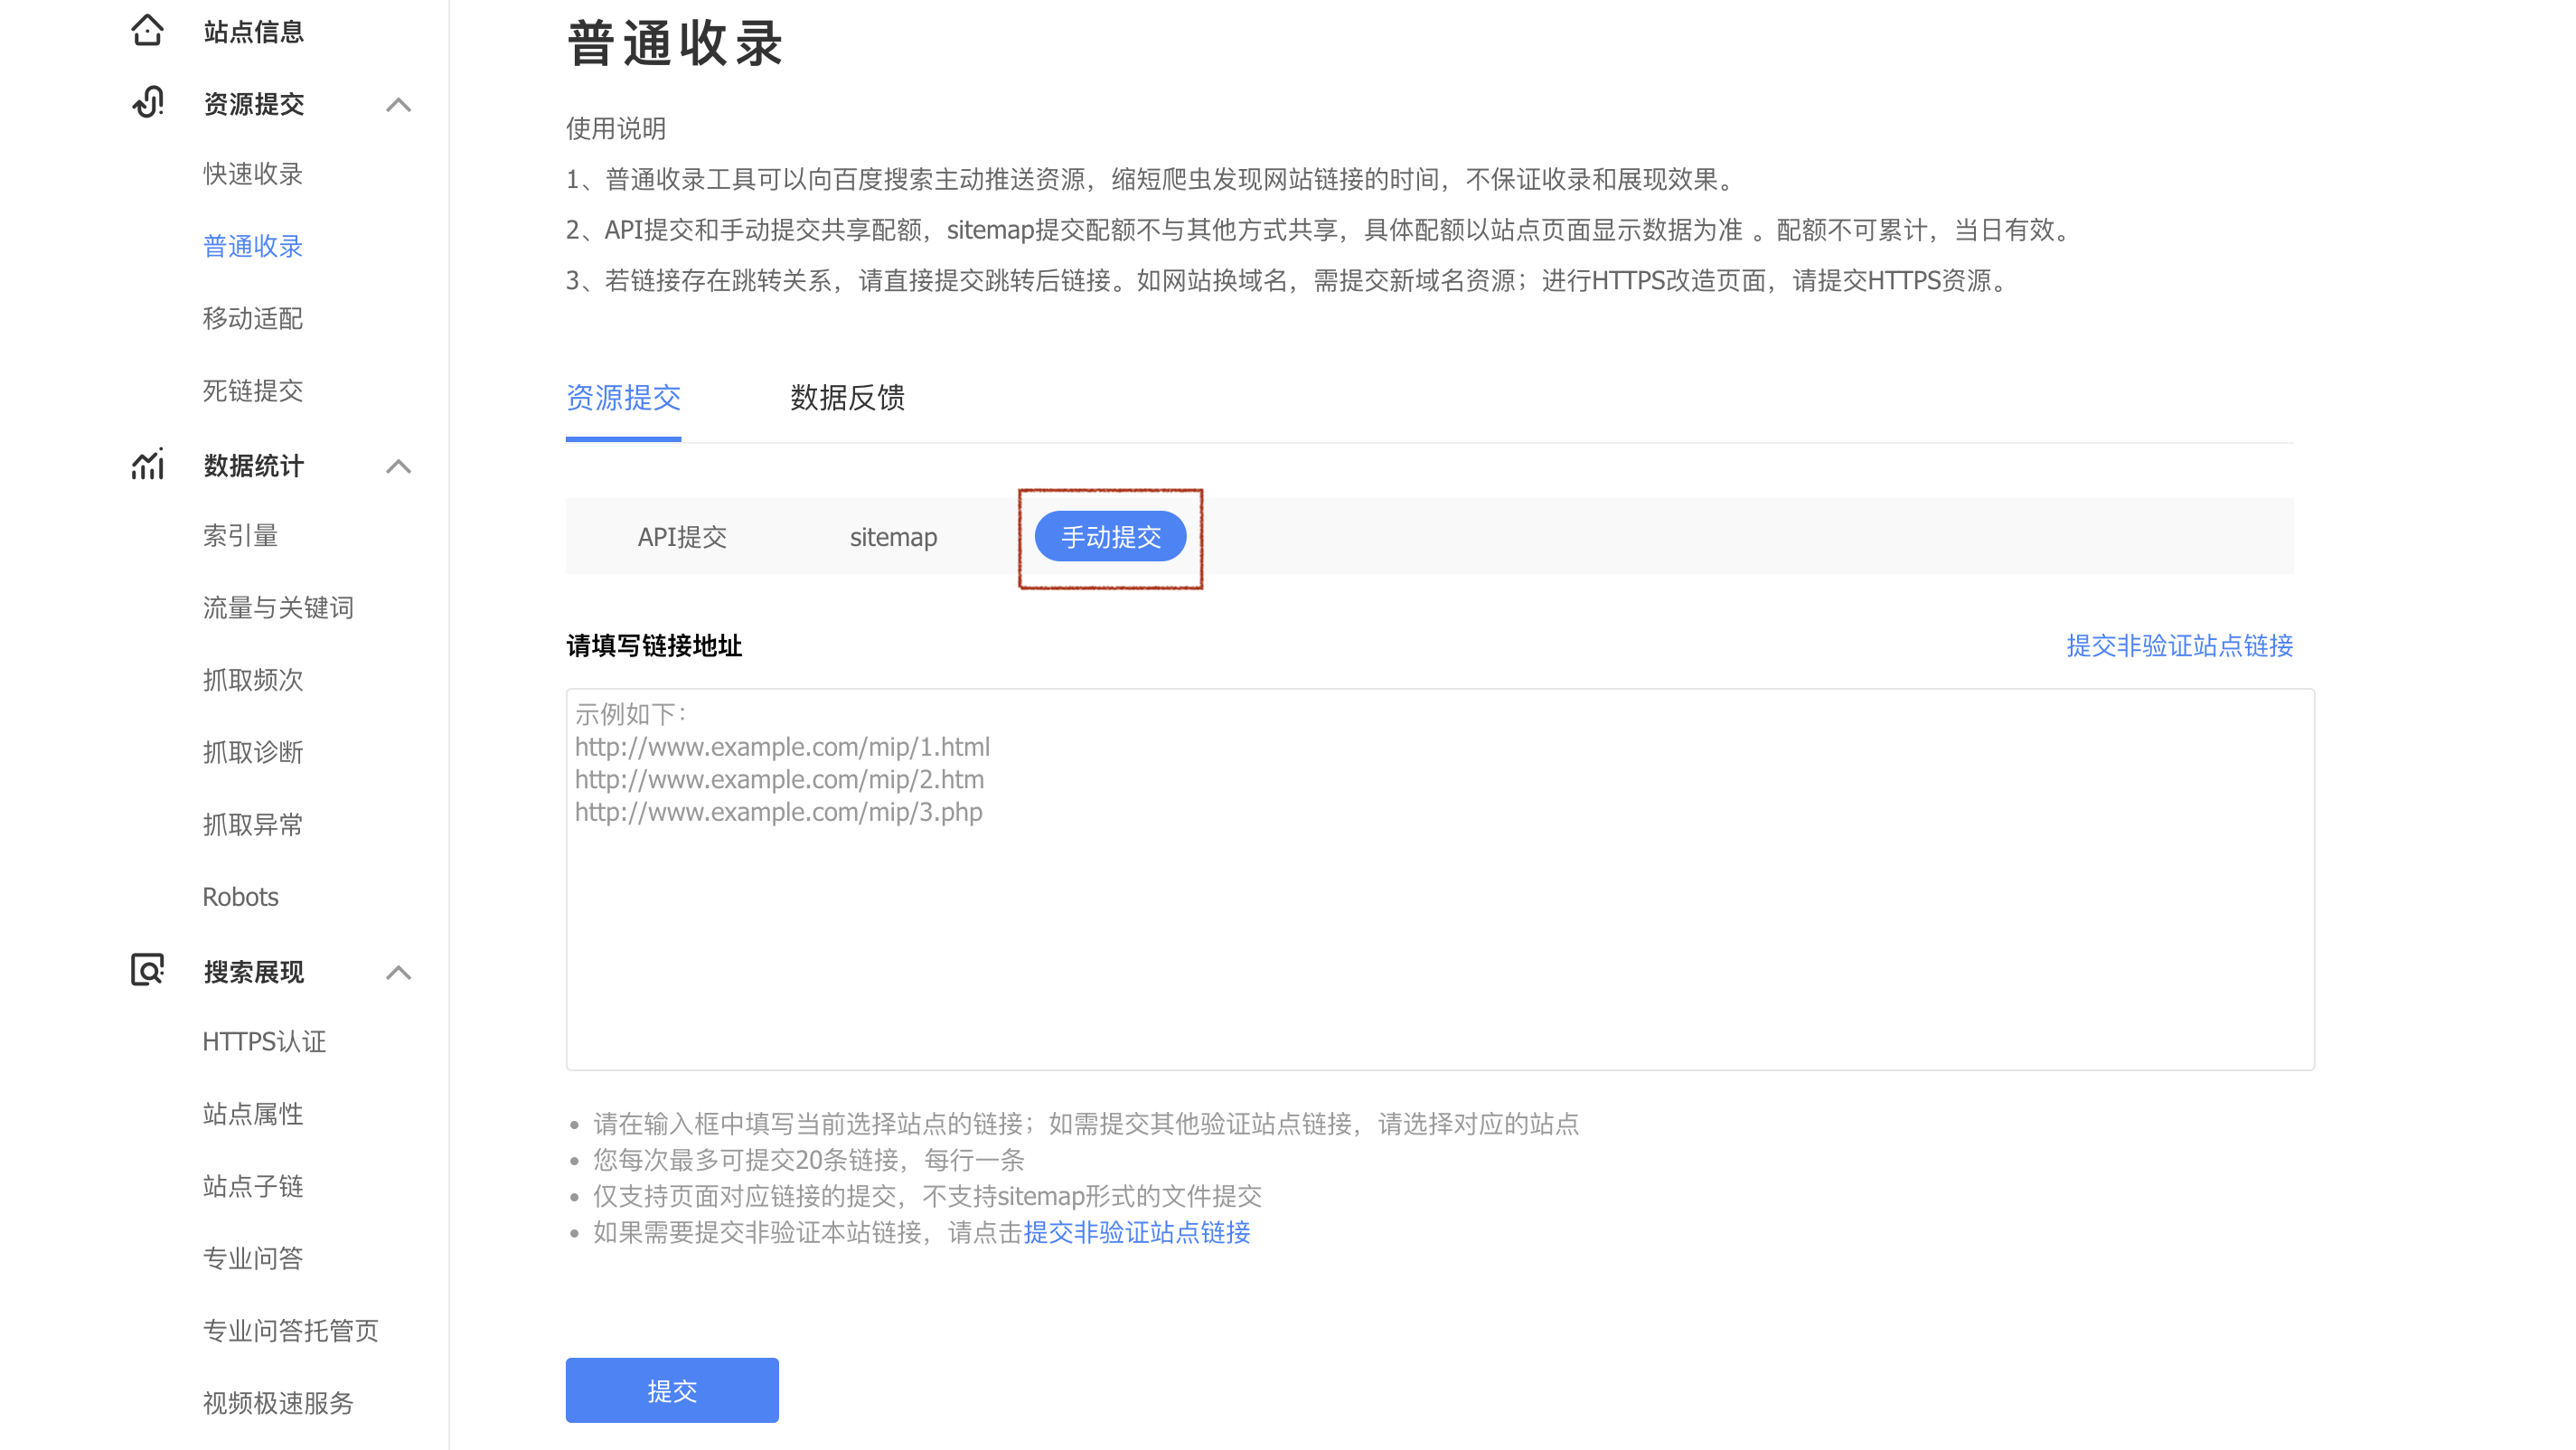Open 专业问答托管页 in the sidebar
The height and width of the screenshot is (1450, 2576).
point(290,1330)
